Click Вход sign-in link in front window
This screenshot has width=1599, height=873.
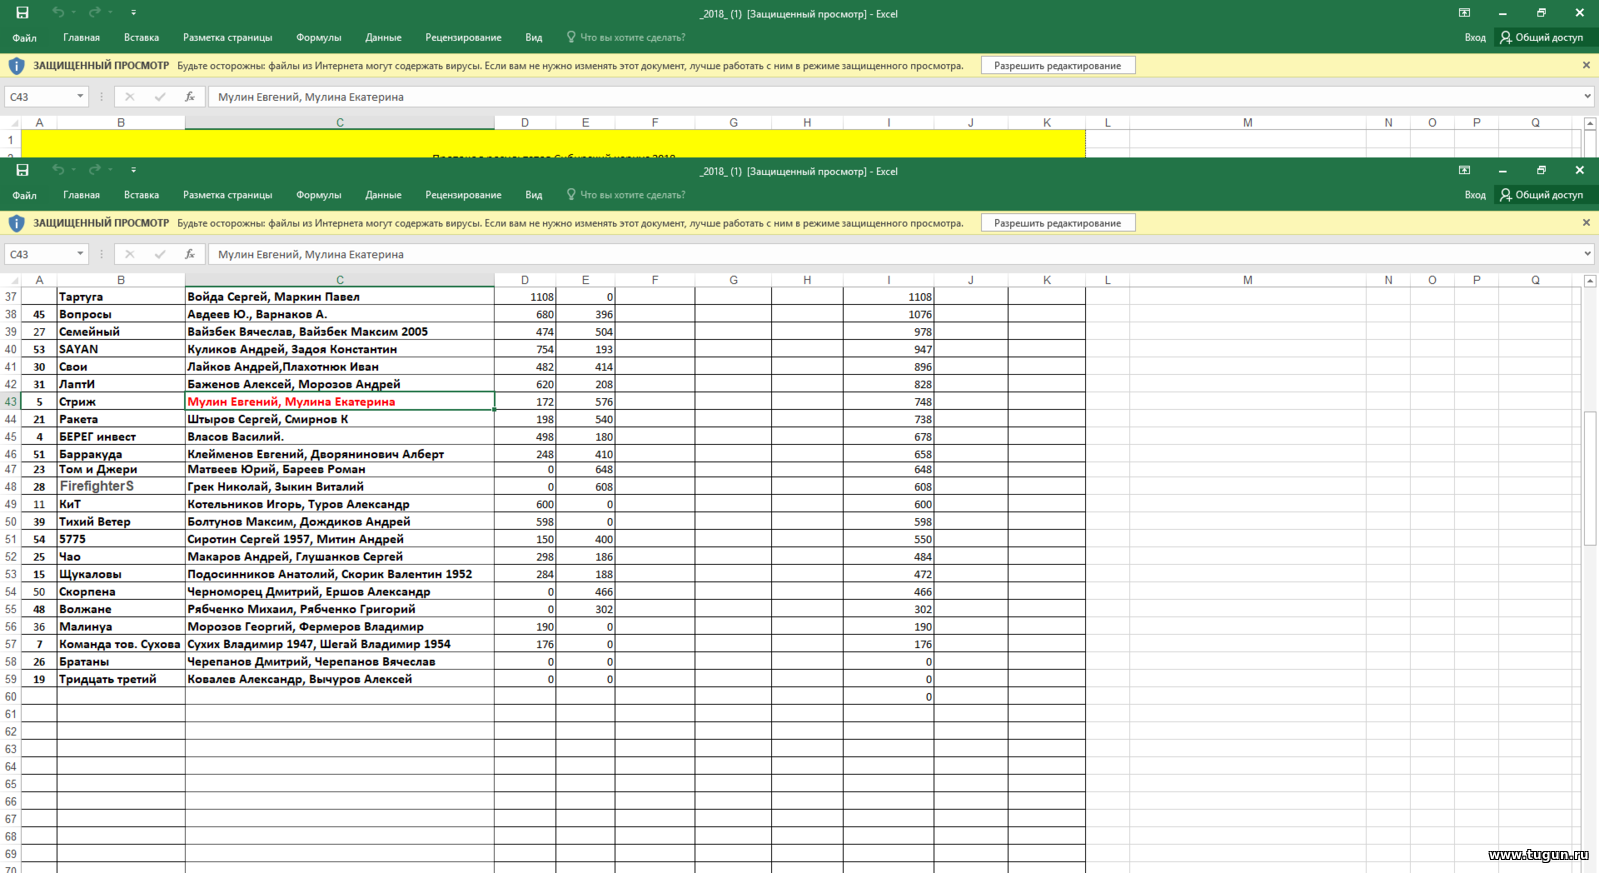[x=1475, y=195]
